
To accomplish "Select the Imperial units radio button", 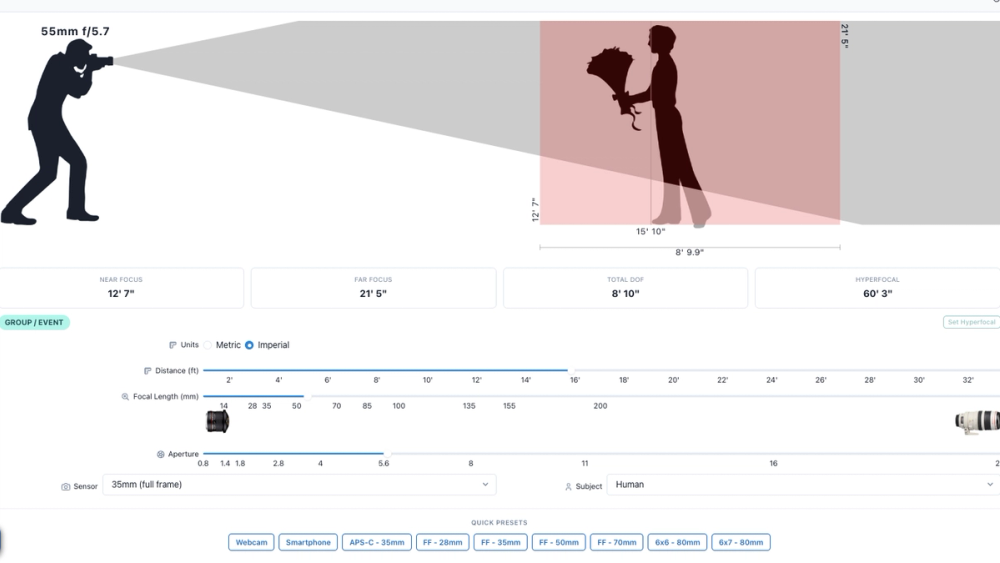I will [x=249, y=345].
